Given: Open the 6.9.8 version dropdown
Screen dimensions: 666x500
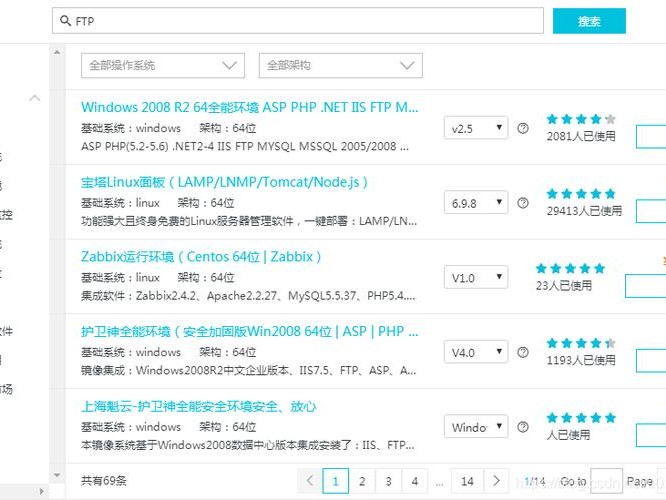Looking at the screenshot, I should pyautogui.click(x=476, y=203).
